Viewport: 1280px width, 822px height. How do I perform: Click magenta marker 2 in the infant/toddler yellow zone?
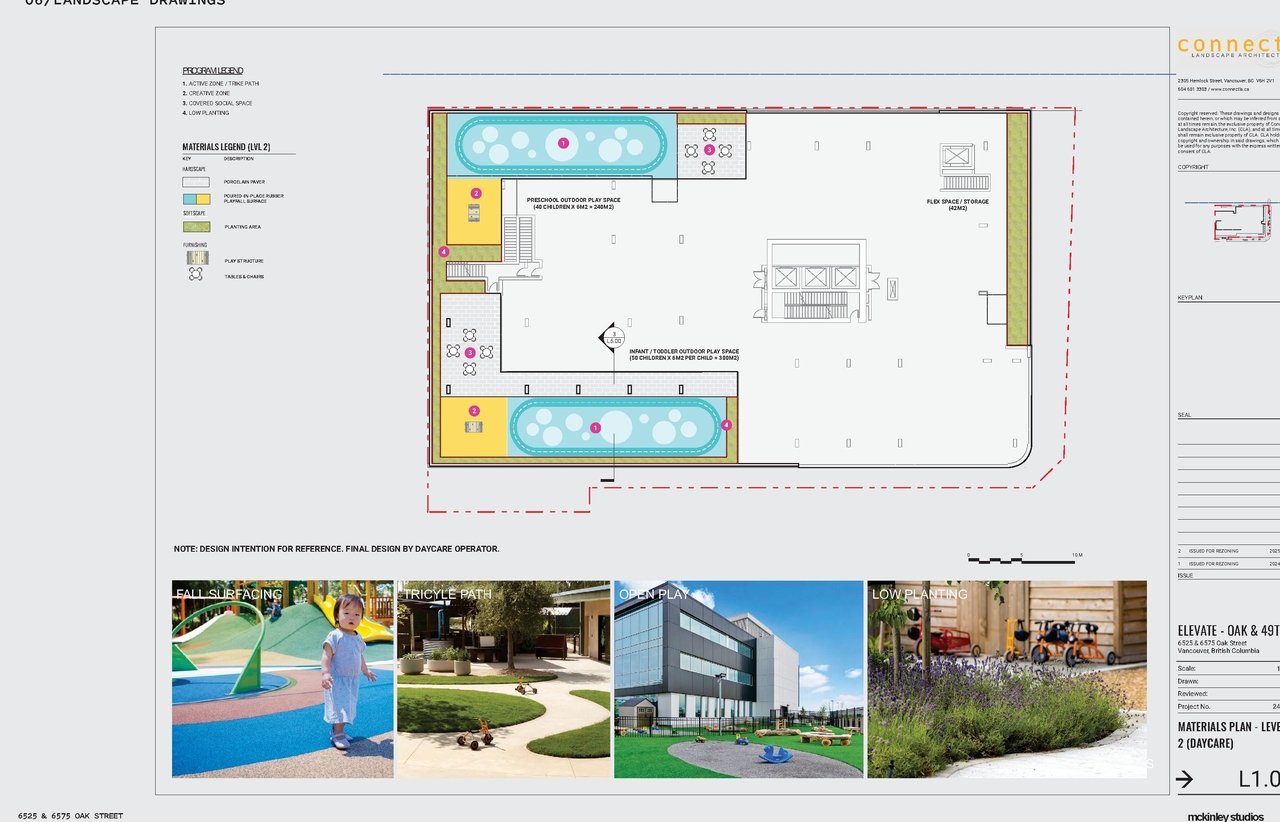click(475, 410)
